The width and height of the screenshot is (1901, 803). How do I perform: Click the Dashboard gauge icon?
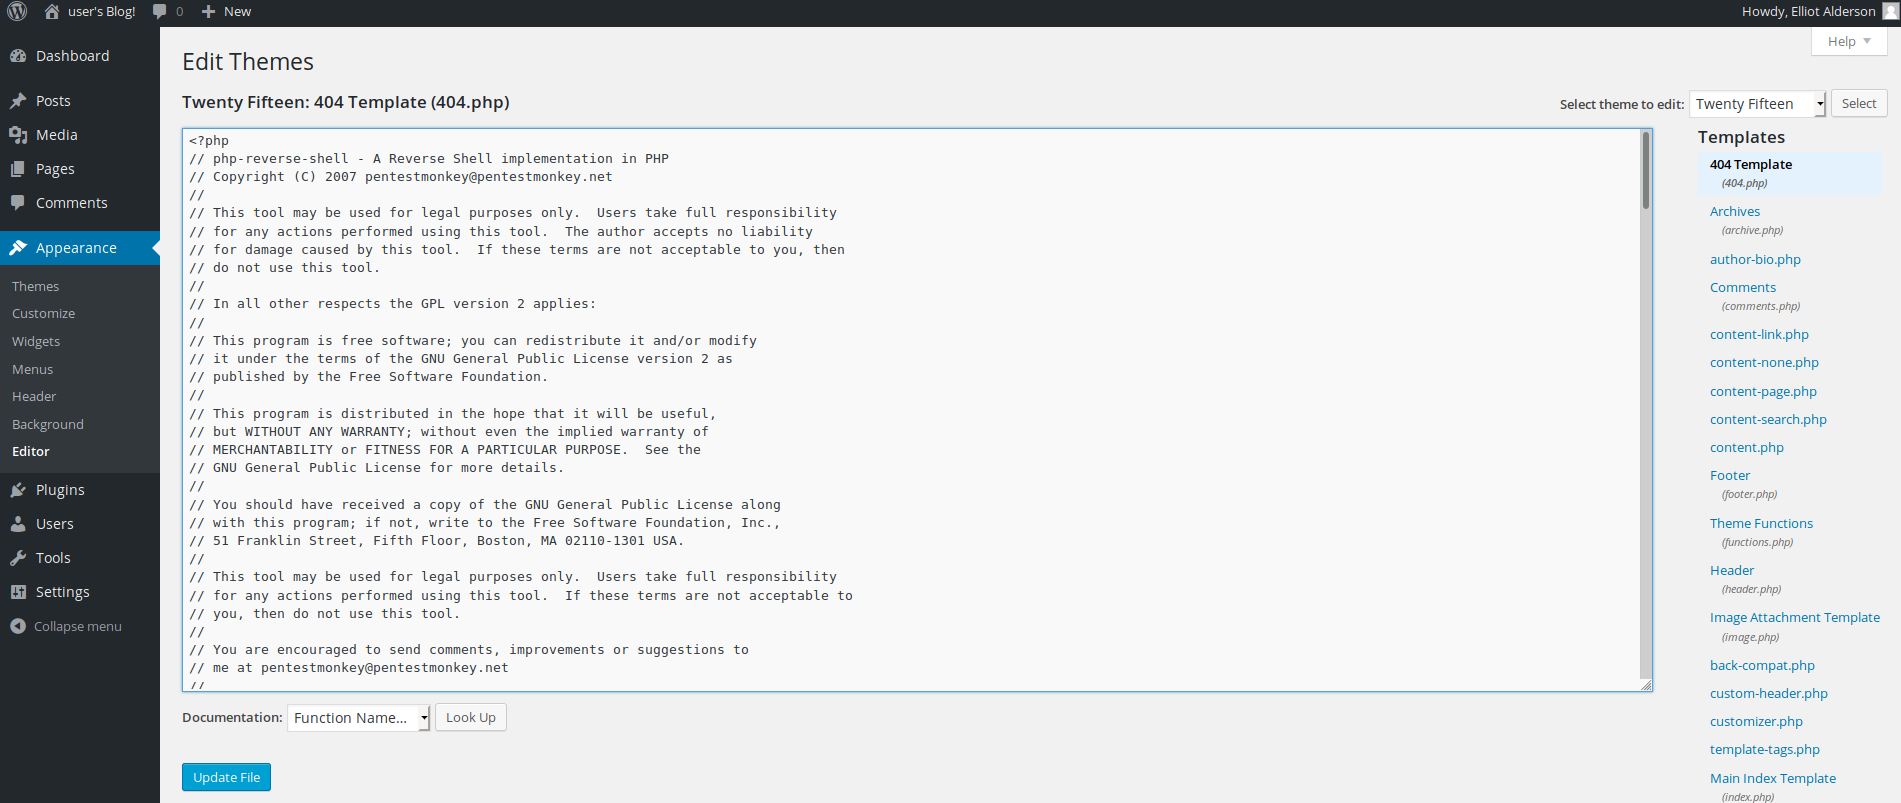coord(18,56)
